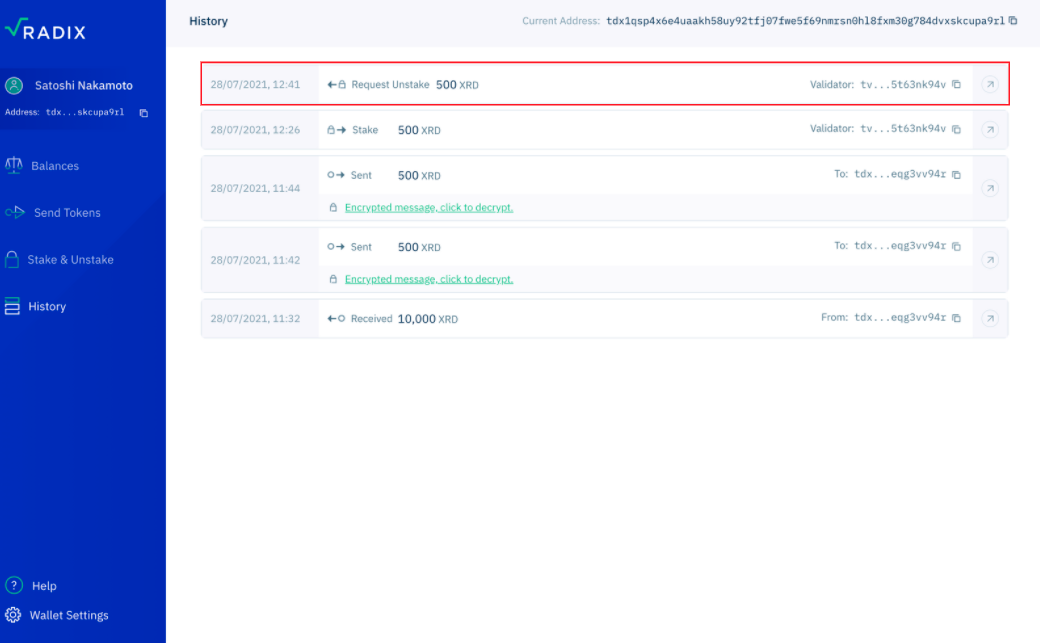Click the From address in Received row
This screenshot has height=643, width=1040.
pos(900,317)
